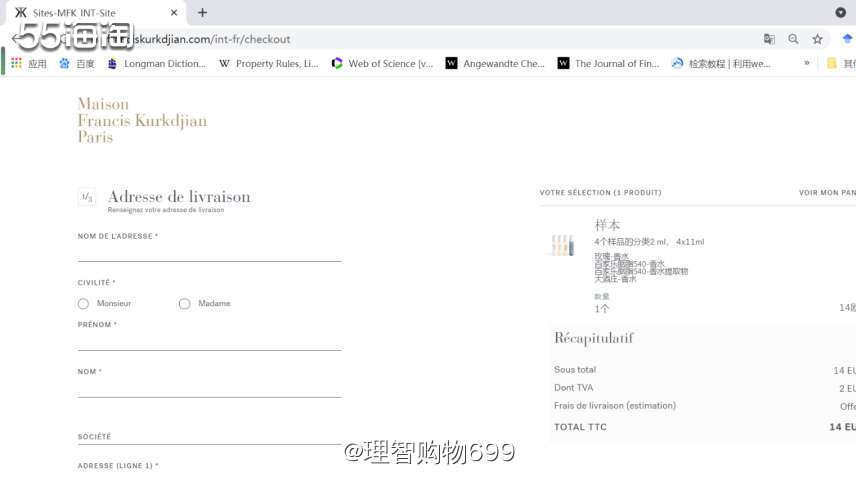Click the browser profile dropdown icon
Image resolution: width=856 pixels, height=490 pixels.
point(841,13)
